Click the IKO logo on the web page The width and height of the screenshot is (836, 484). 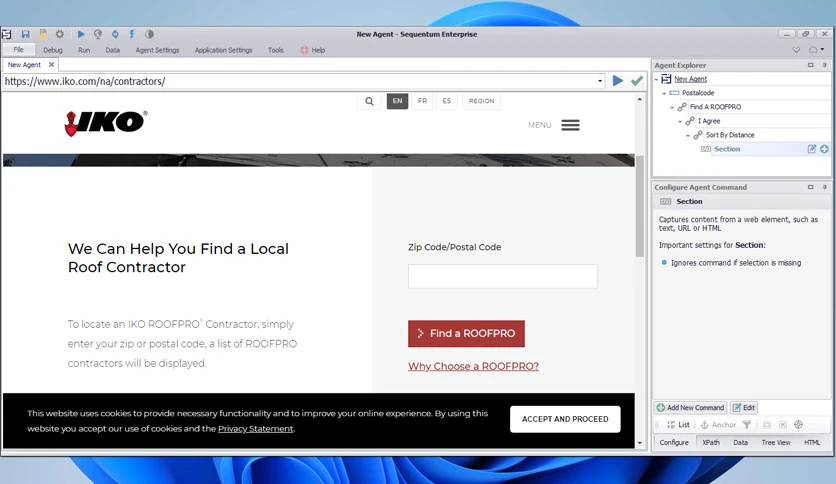[x=106, y=123]
